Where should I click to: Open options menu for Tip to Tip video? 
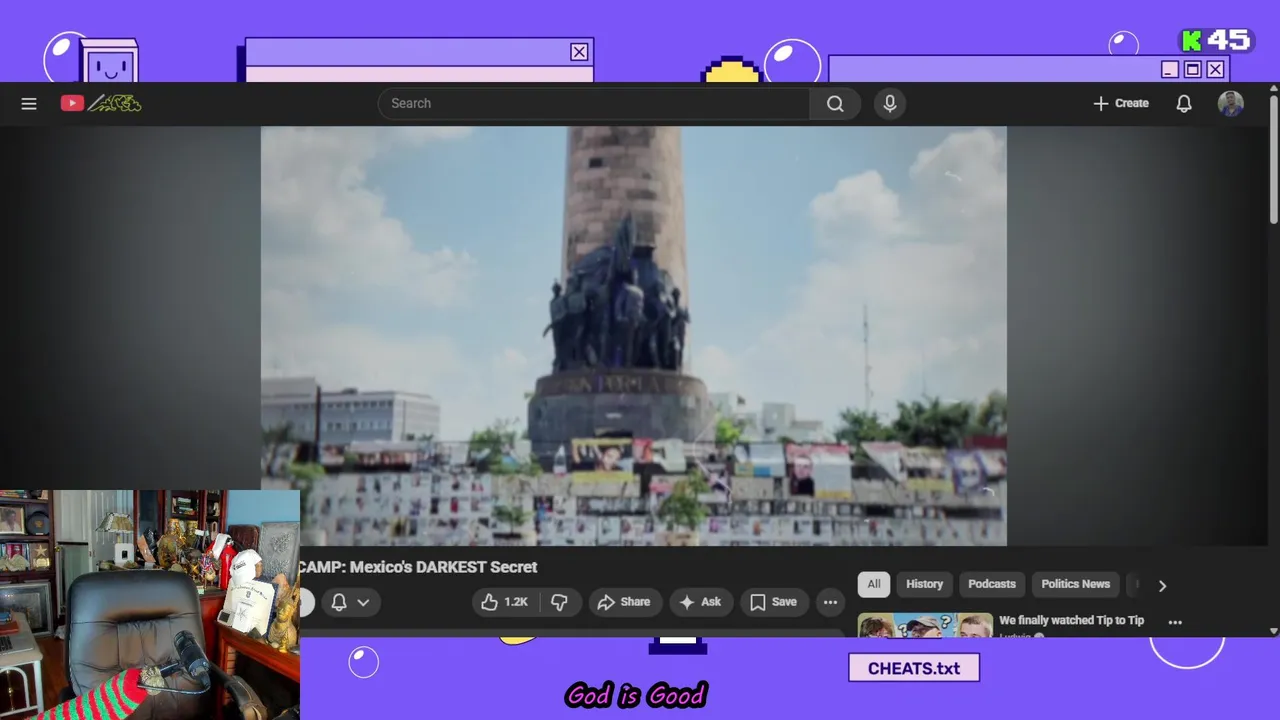pos(1175,622)
